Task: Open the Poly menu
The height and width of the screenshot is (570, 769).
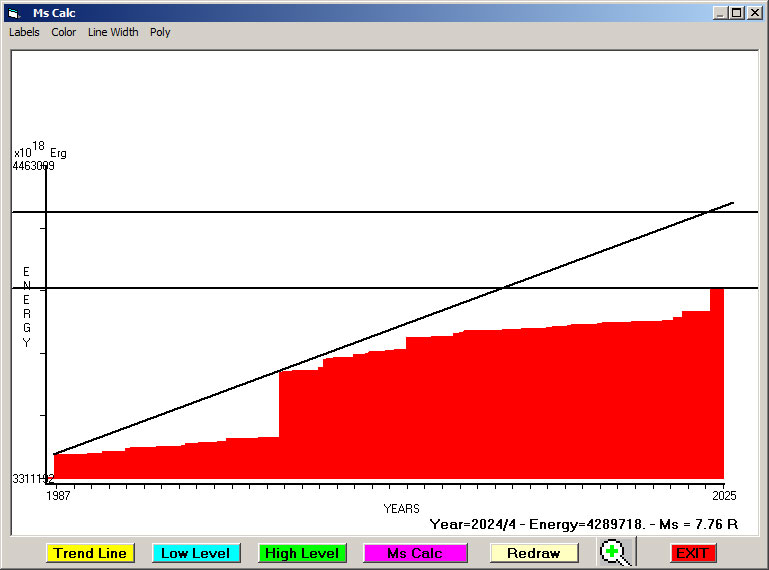Action: click(160, 32)
